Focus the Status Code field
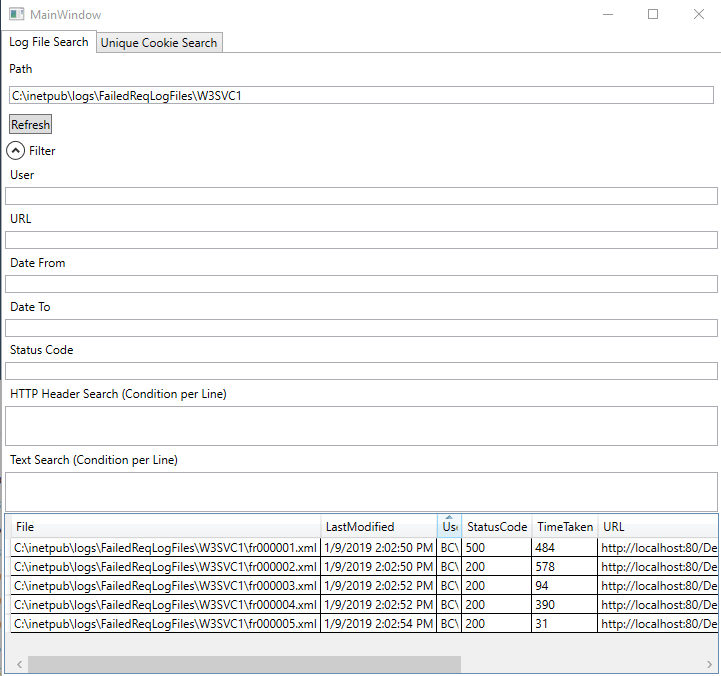 pyautogui.click(x=360, y=371)
